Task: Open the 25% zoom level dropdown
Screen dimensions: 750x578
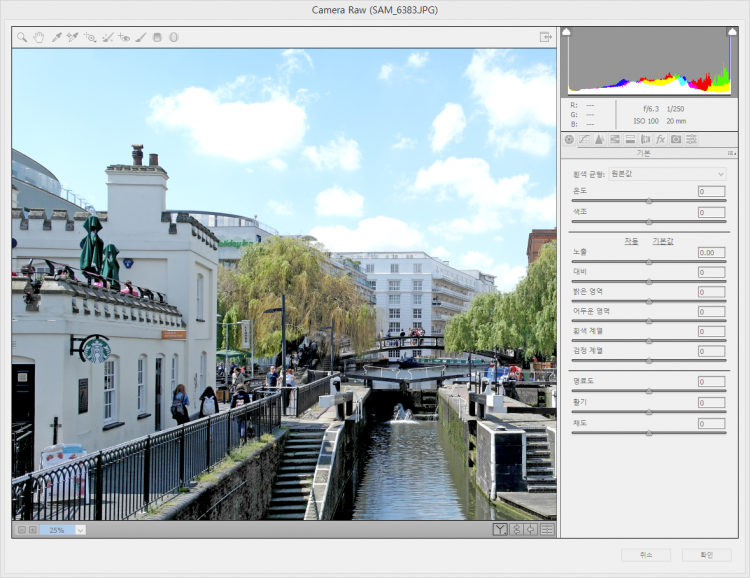Action: (x=80, y=529)
